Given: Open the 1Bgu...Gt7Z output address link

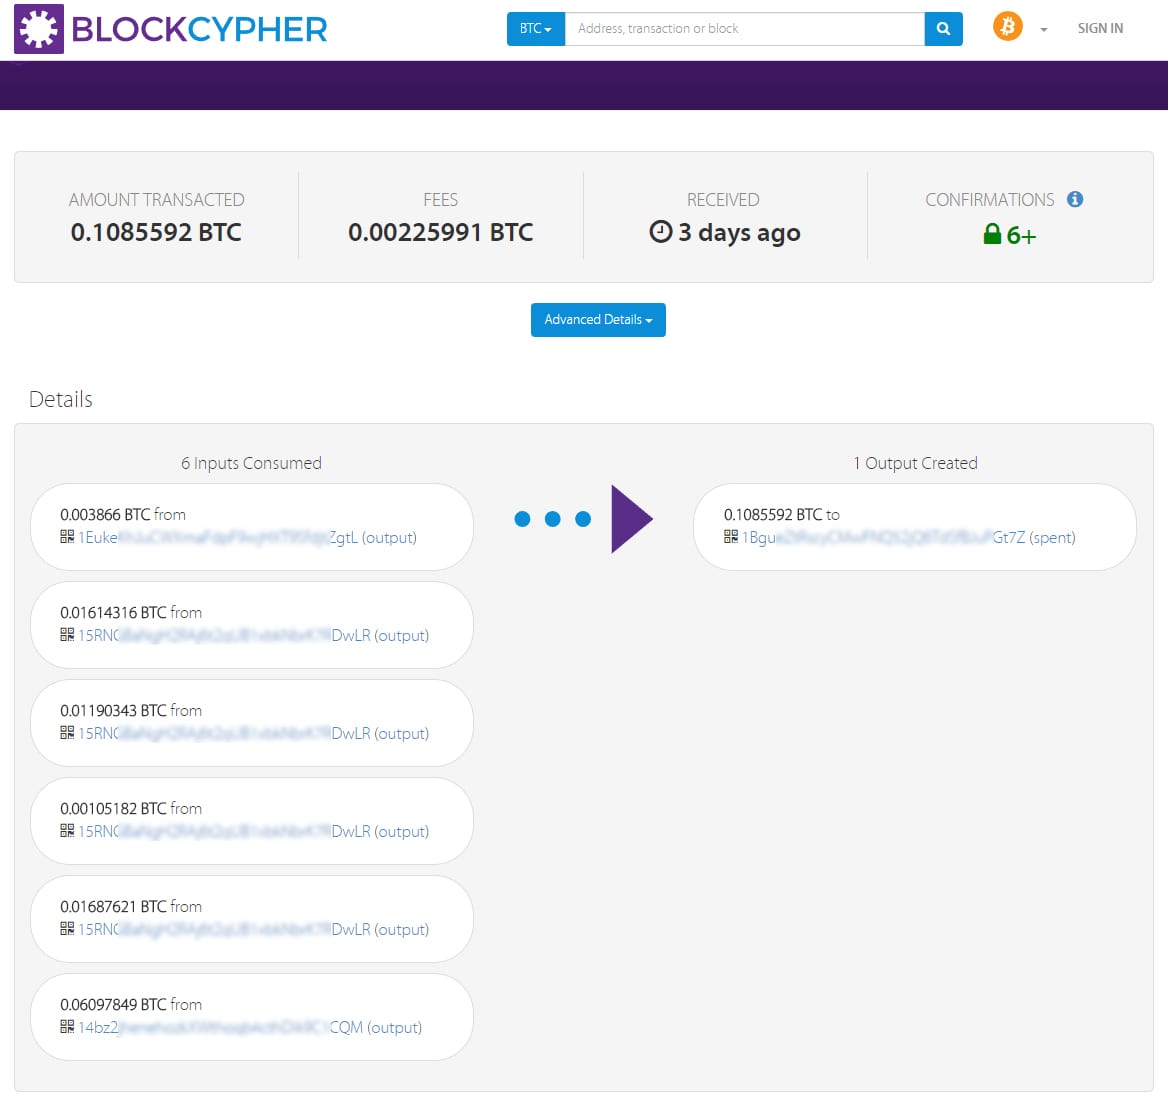Looking at the screenshot, I should (883, 537).
